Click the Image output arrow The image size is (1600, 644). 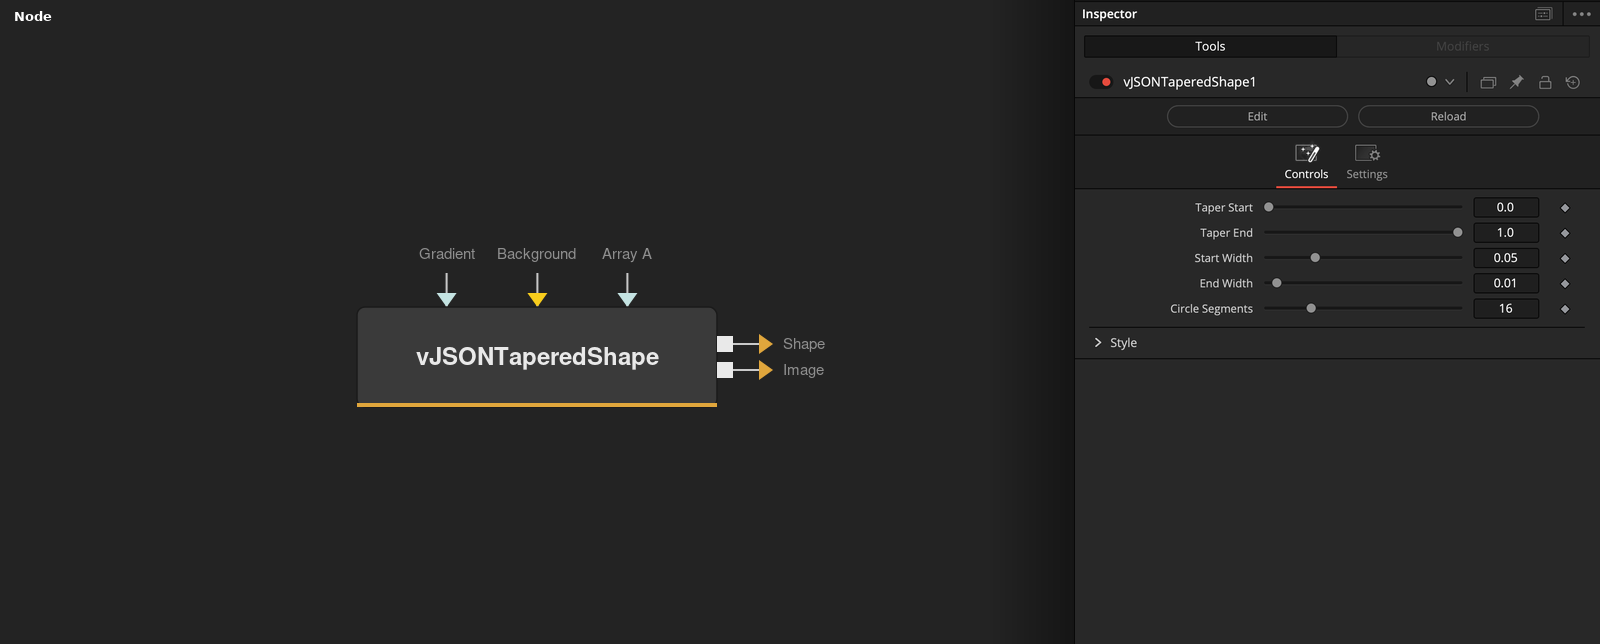(x=765, y=370)
